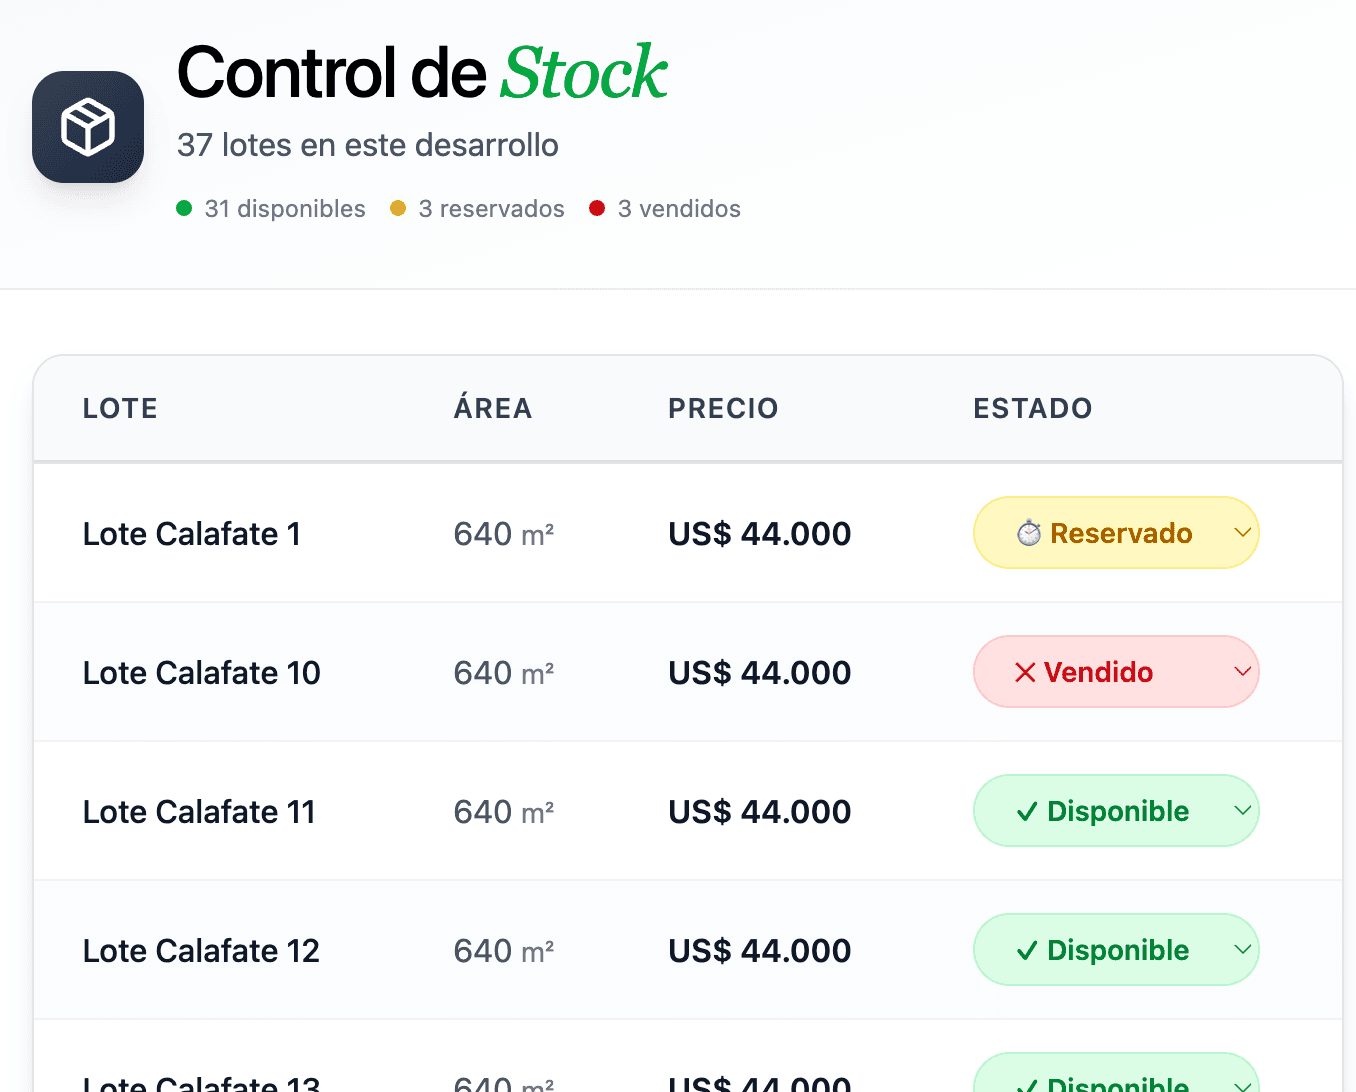Toggle the Disponible badge on Lote Calafate 13
Viewport: 1356px width, 1092px height.
pos(1116,1083)
